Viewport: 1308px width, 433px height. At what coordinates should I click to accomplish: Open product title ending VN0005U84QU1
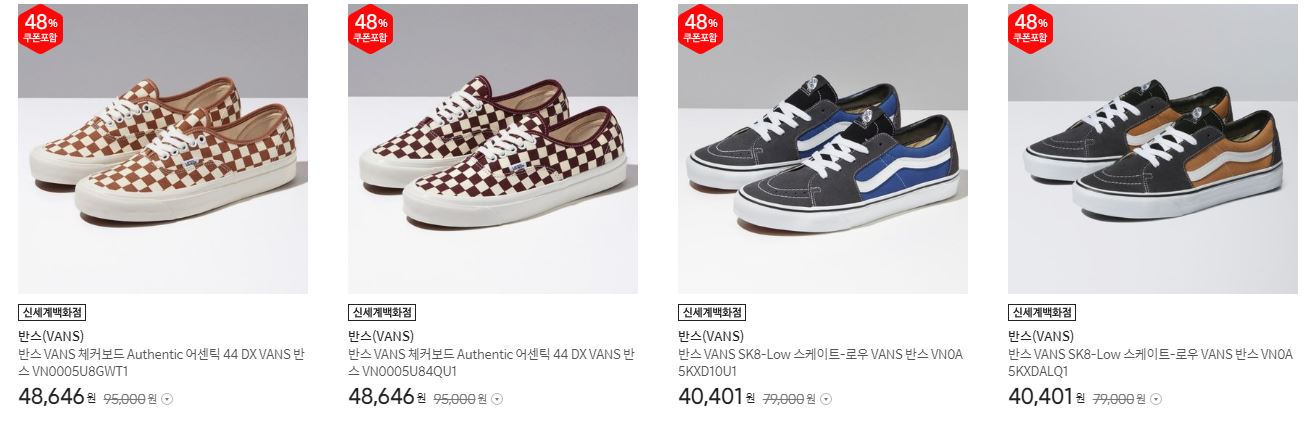click(491, 363)
